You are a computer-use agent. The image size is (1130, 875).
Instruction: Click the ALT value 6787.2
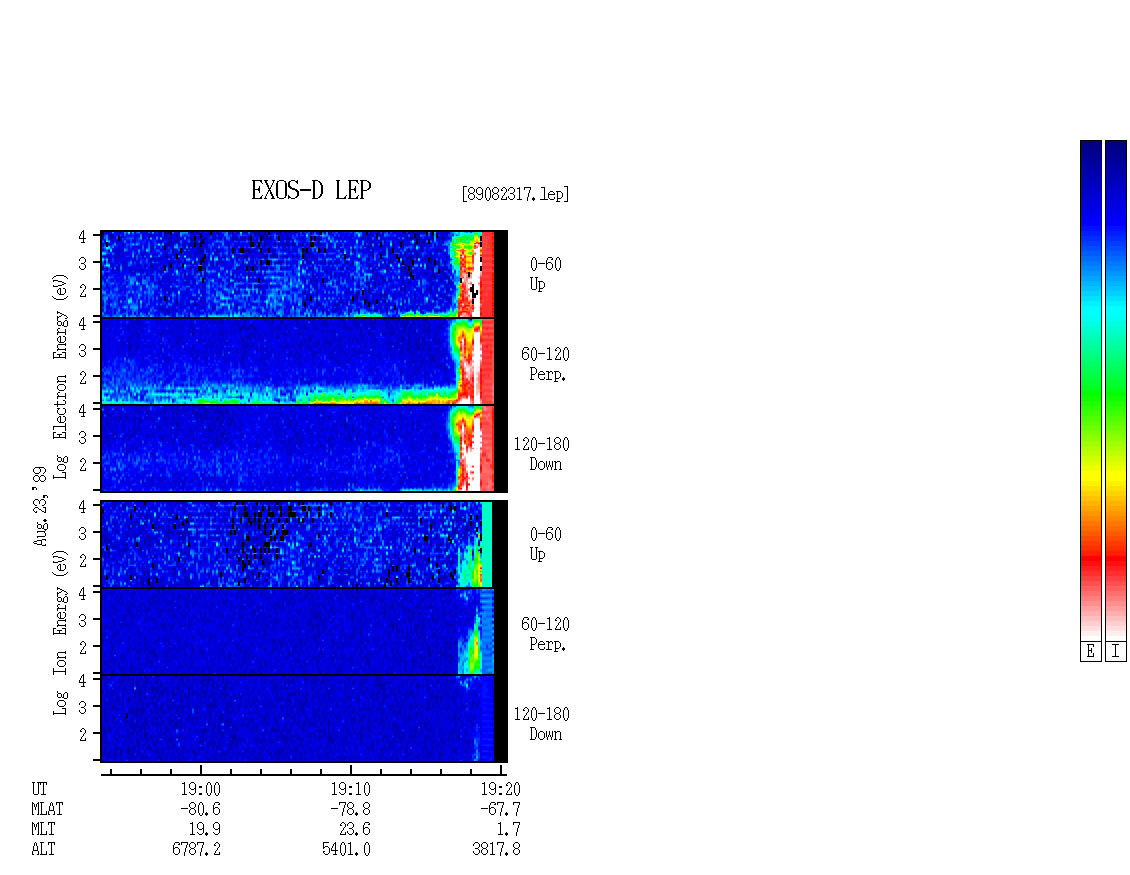pos(196,849)
